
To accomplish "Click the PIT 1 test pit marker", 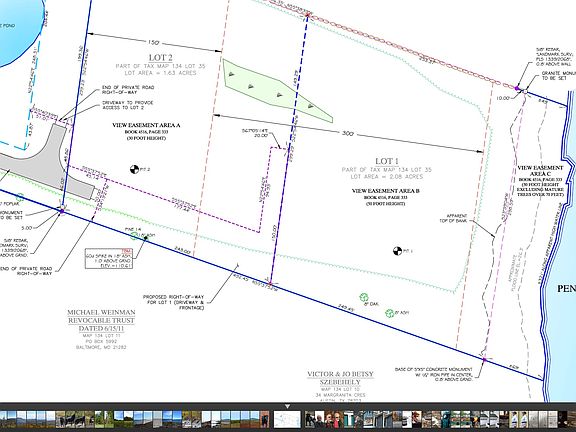I will [397, 251].
